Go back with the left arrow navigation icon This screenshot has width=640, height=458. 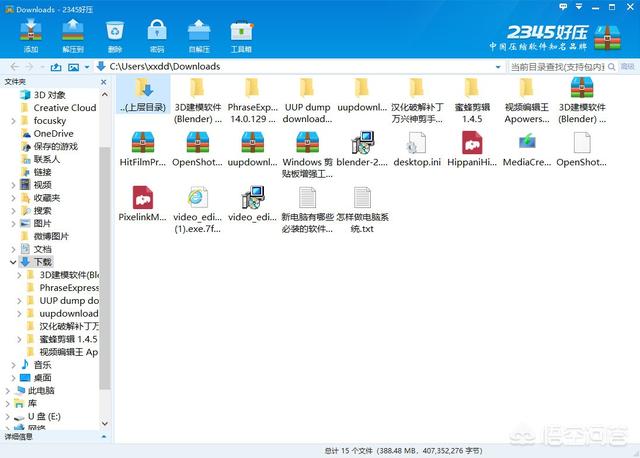coord(15,67)
